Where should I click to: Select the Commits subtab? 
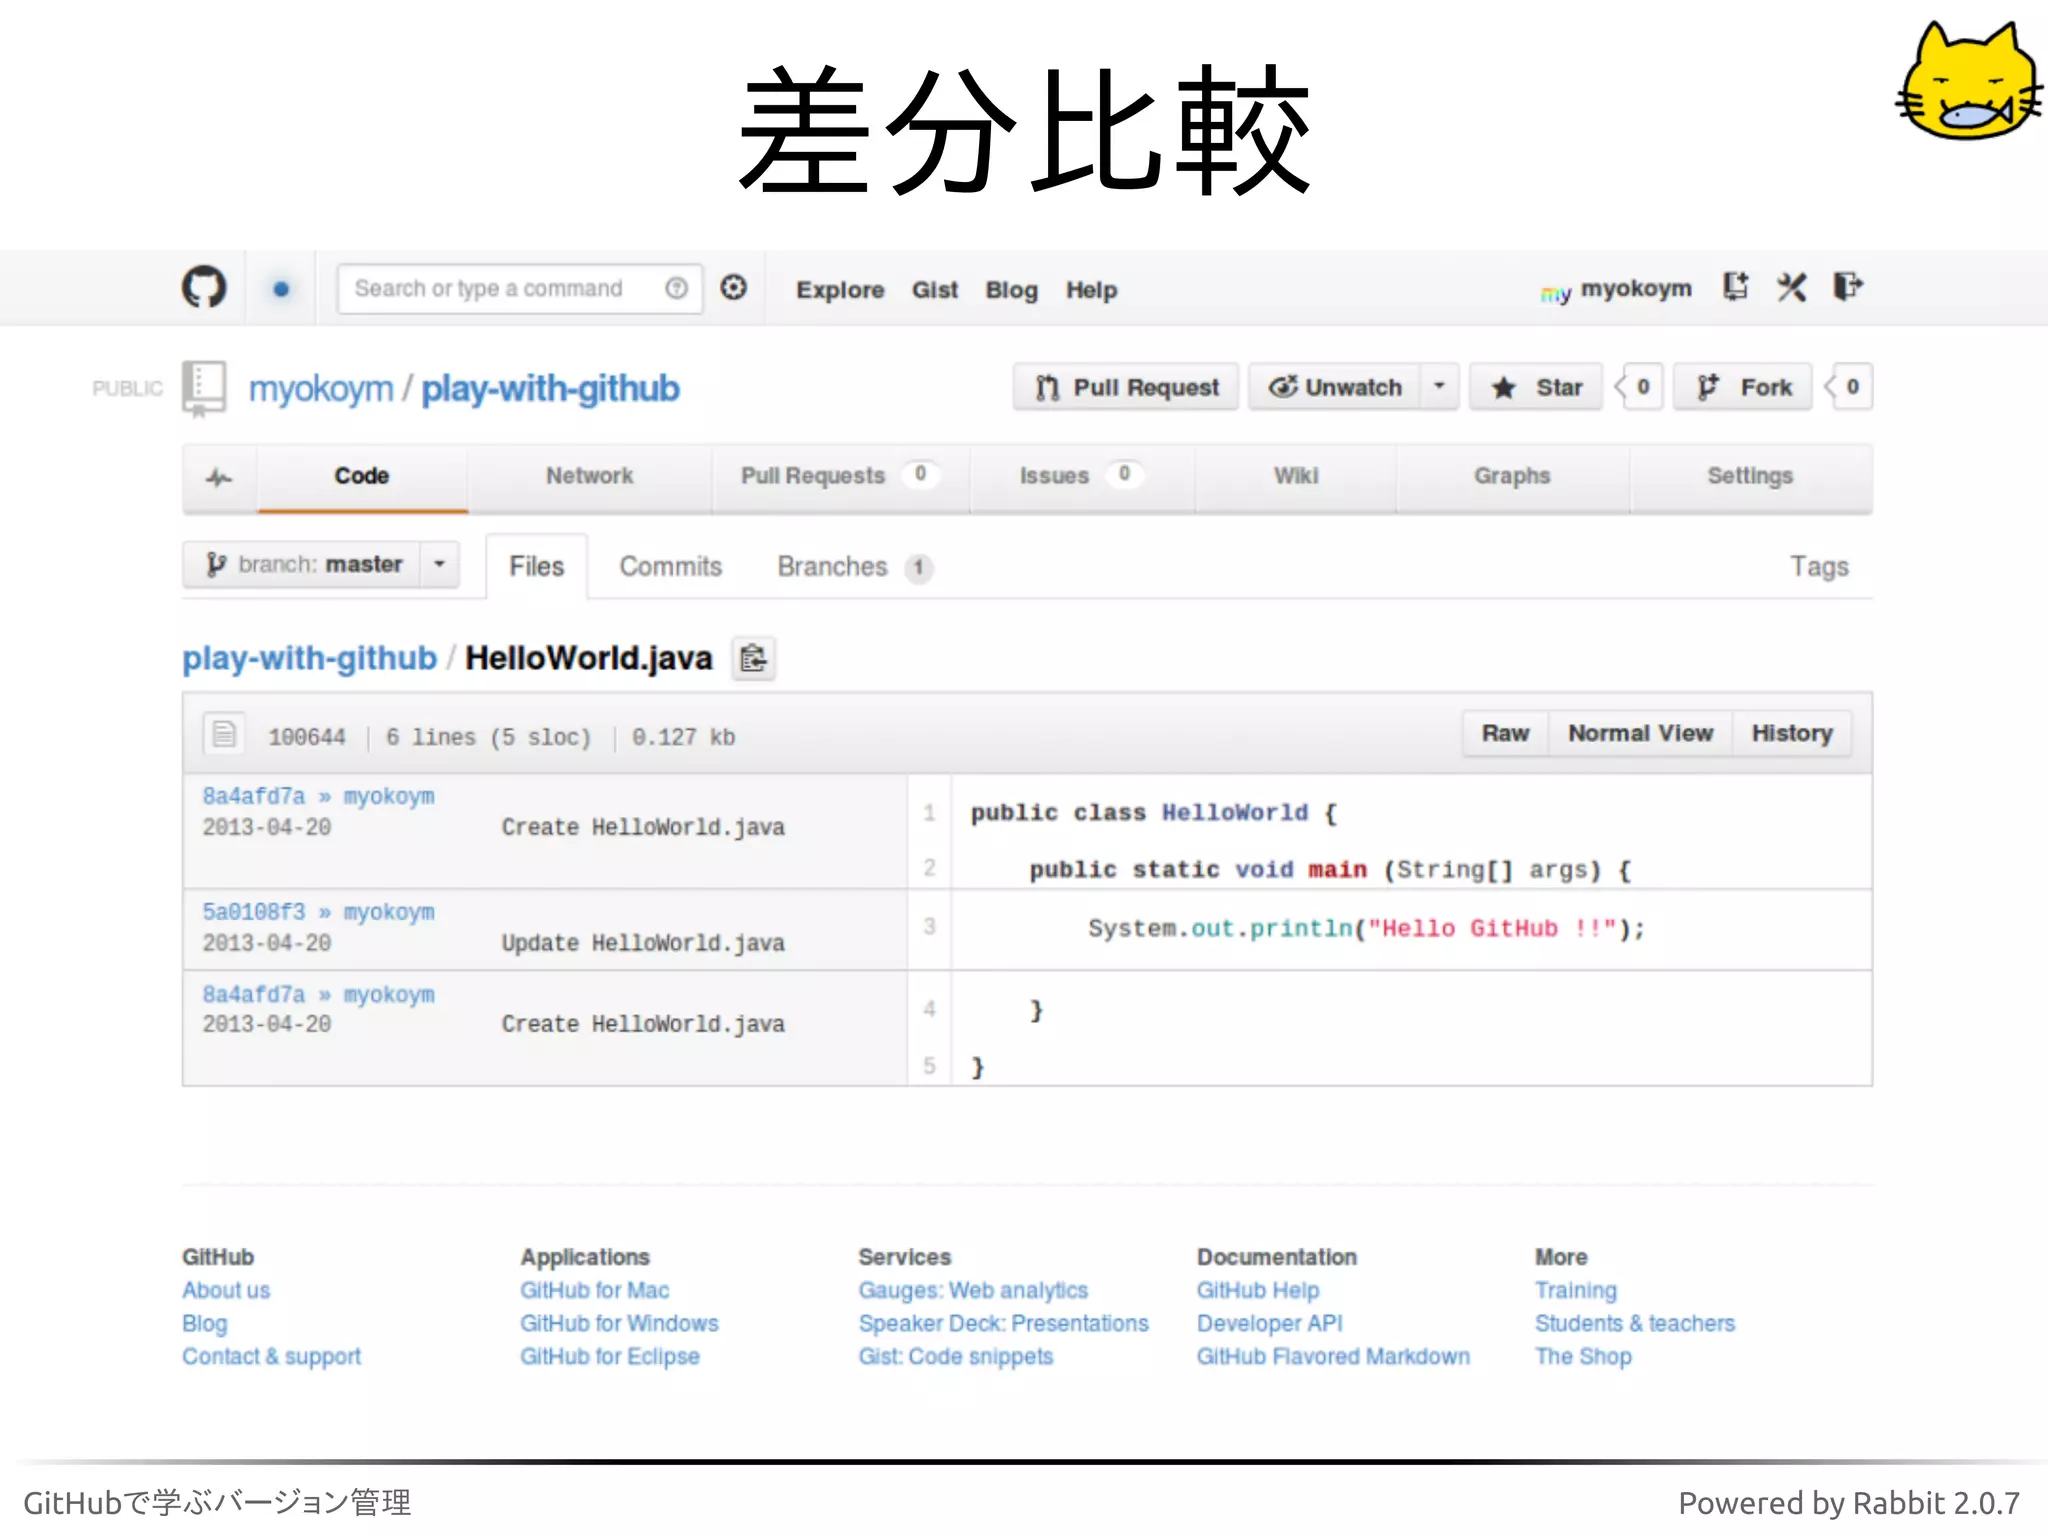[670, 567]
